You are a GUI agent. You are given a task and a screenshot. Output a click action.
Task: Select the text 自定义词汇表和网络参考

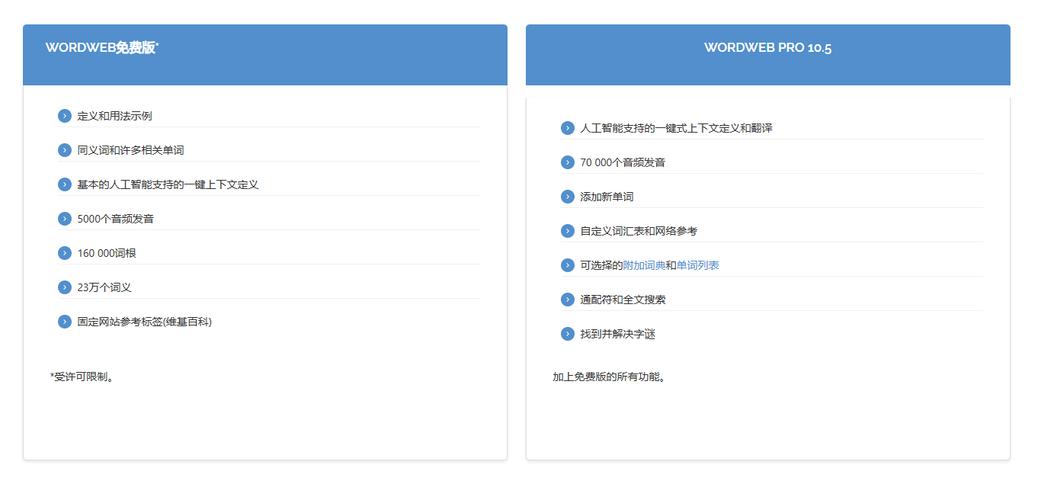click(638, 231)
